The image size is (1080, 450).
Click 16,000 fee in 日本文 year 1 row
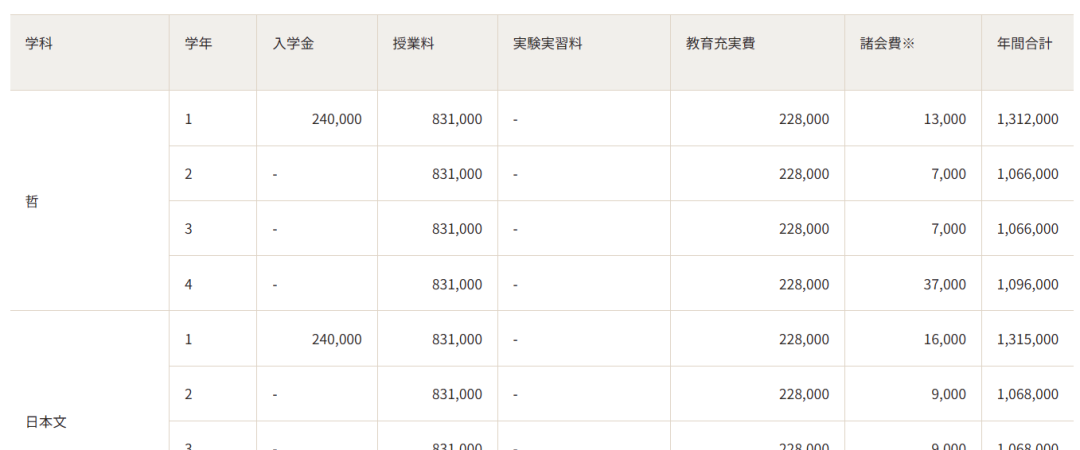coord(945,339)
